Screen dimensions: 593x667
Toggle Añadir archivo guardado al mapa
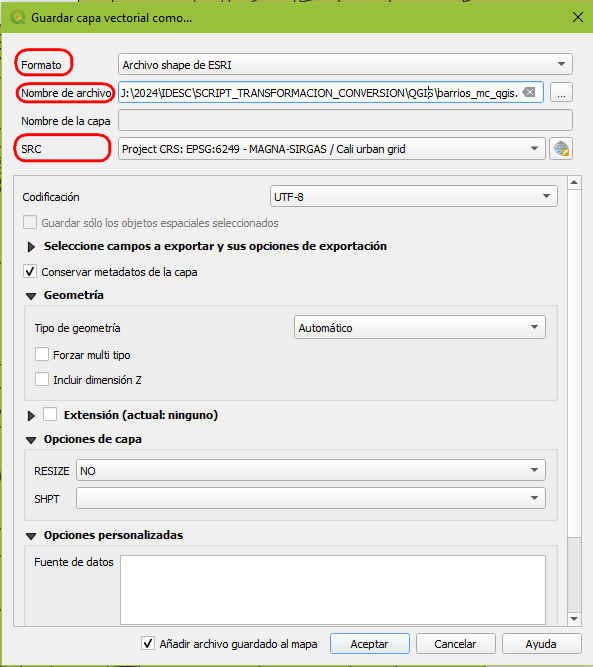click(x=148, y=643)
